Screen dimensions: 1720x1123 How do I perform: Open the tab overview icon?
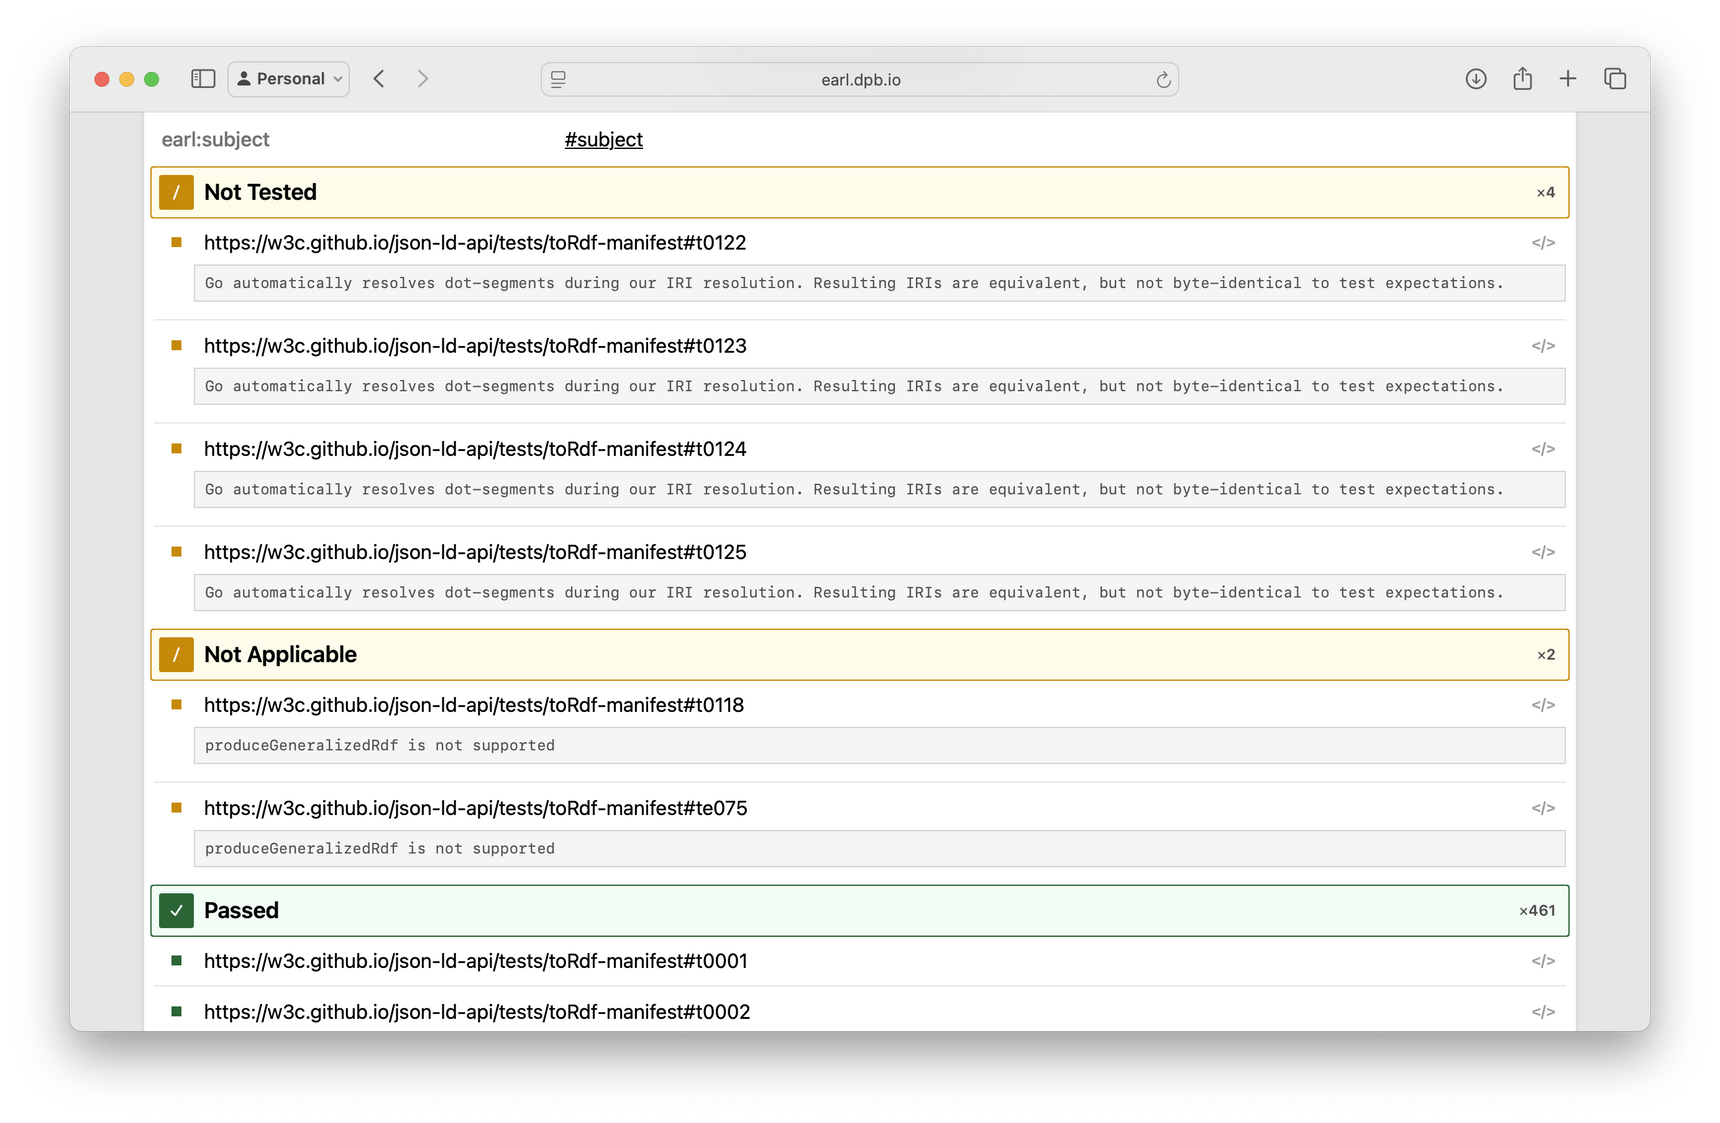click(x=1615, y=78)
